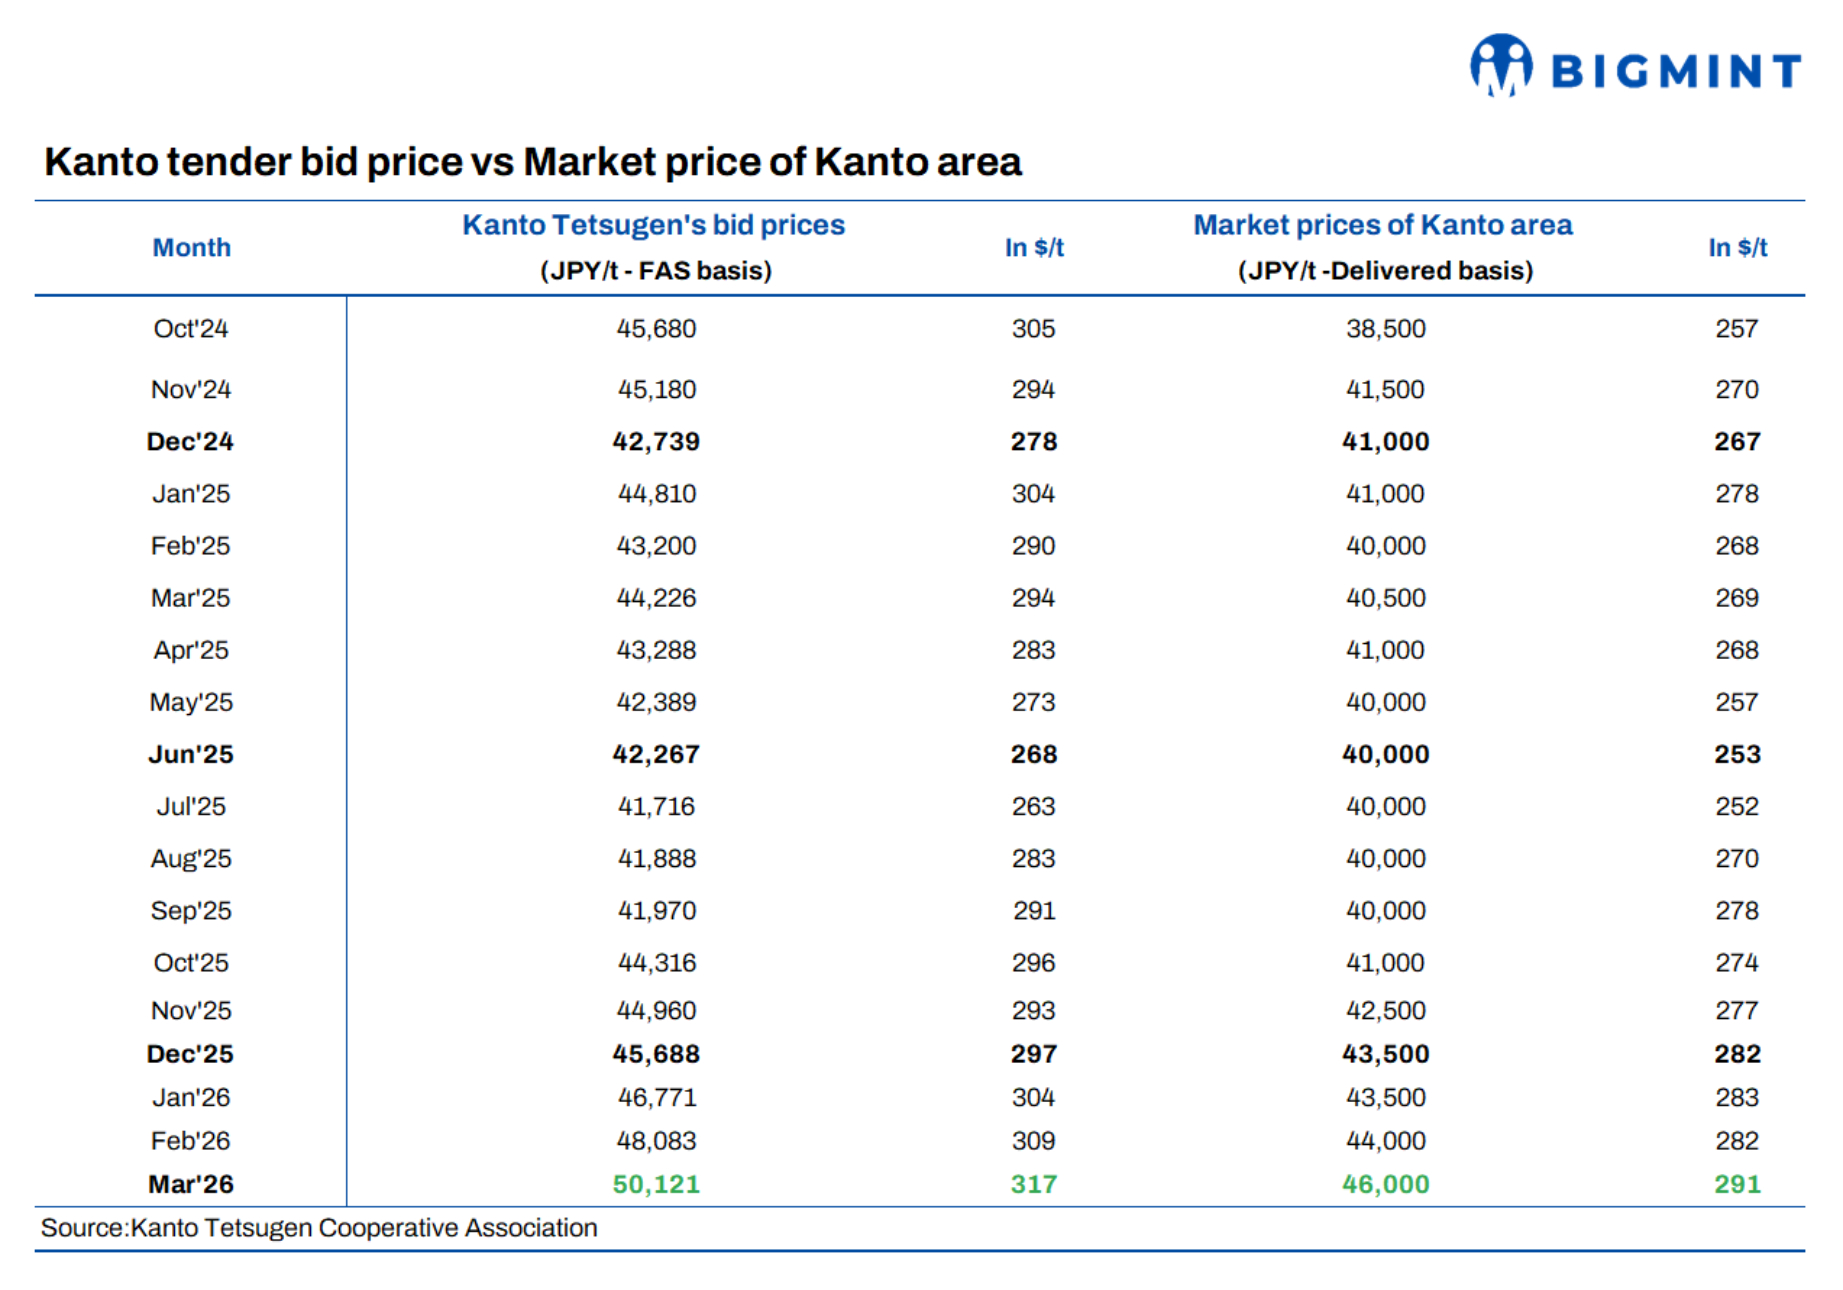Click the Jun'25 row label

click(x=190, y=754)
